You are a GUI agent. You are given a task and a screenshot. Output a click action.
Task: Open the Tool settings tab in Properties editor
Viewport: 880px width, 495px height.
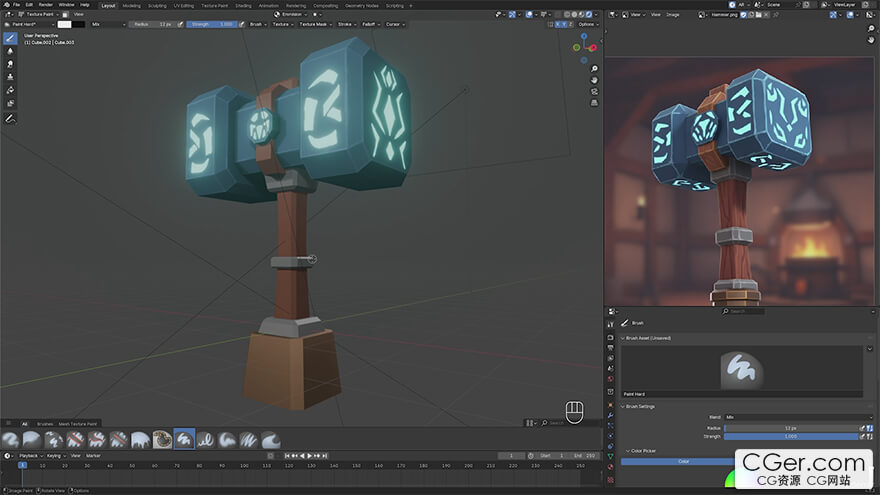[610, 324]
